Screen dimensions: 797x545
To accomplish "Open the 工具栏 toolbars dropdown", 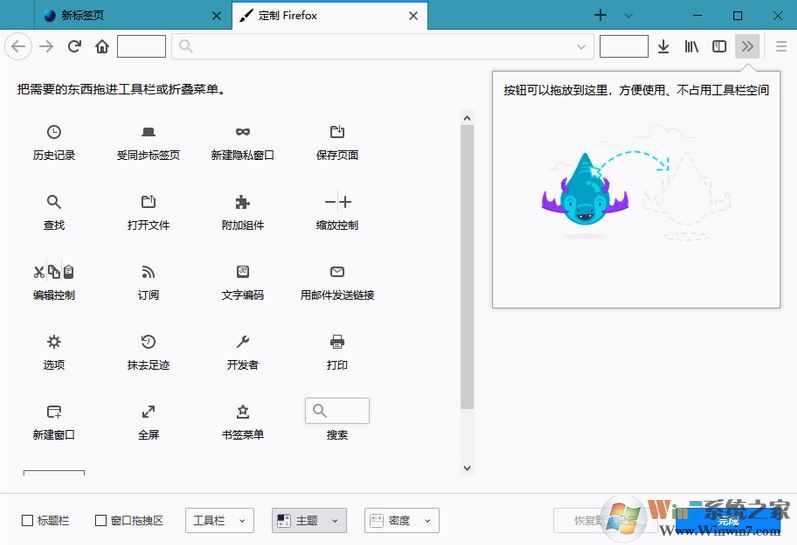I will coord(220,520).
